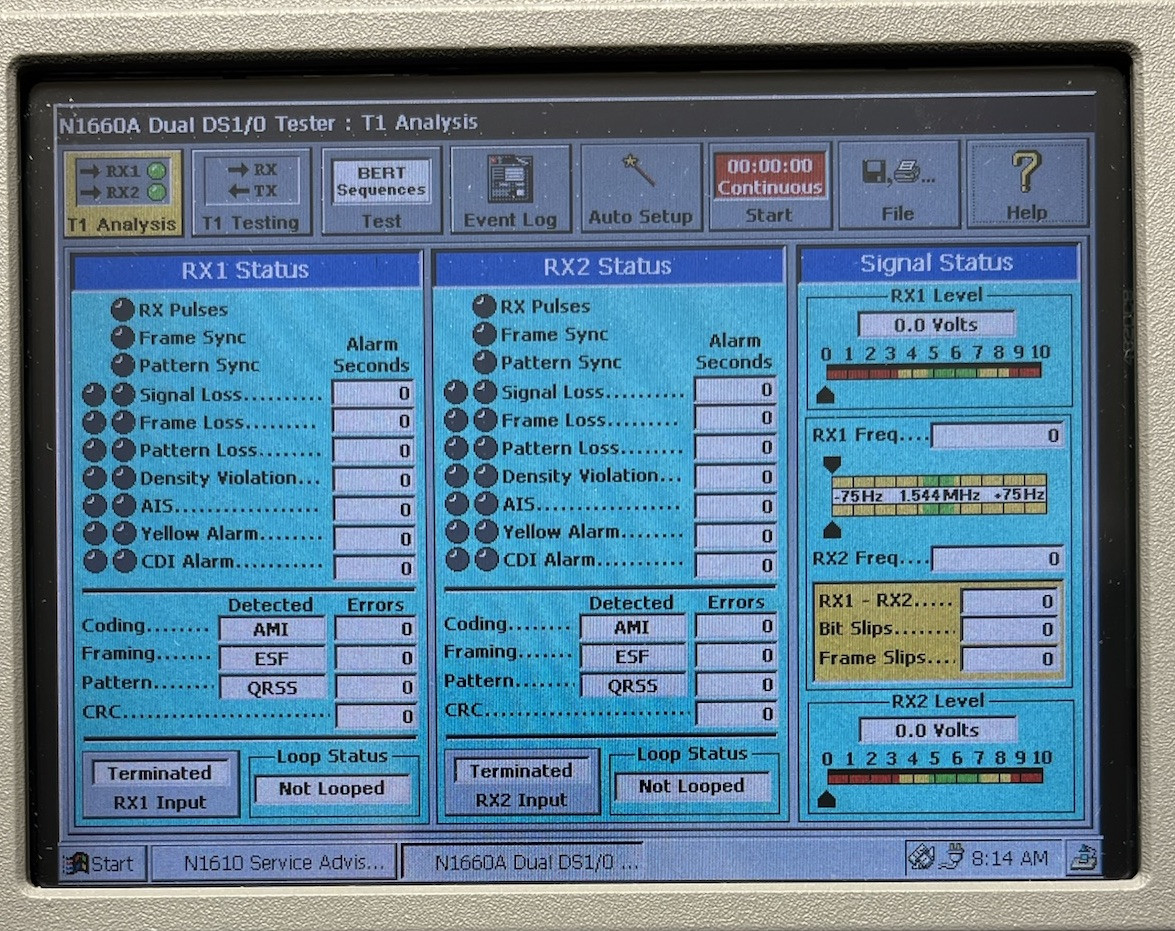Open the Event Log
Screen dimensions: 1175x931
[510, 189]
